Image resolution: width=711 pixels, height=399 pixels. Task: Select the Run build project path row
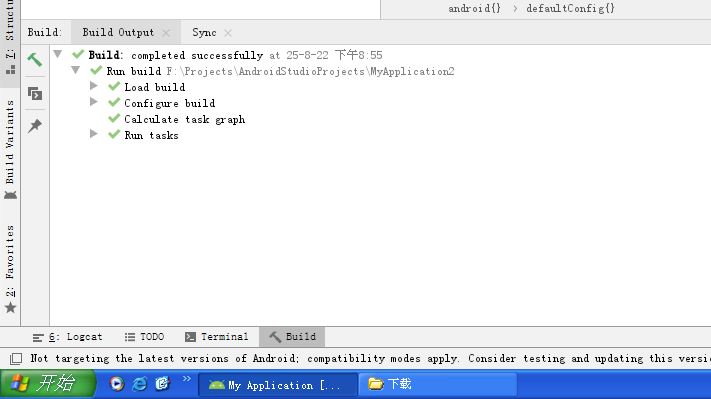pyautogui.click(x=280, y=71)
